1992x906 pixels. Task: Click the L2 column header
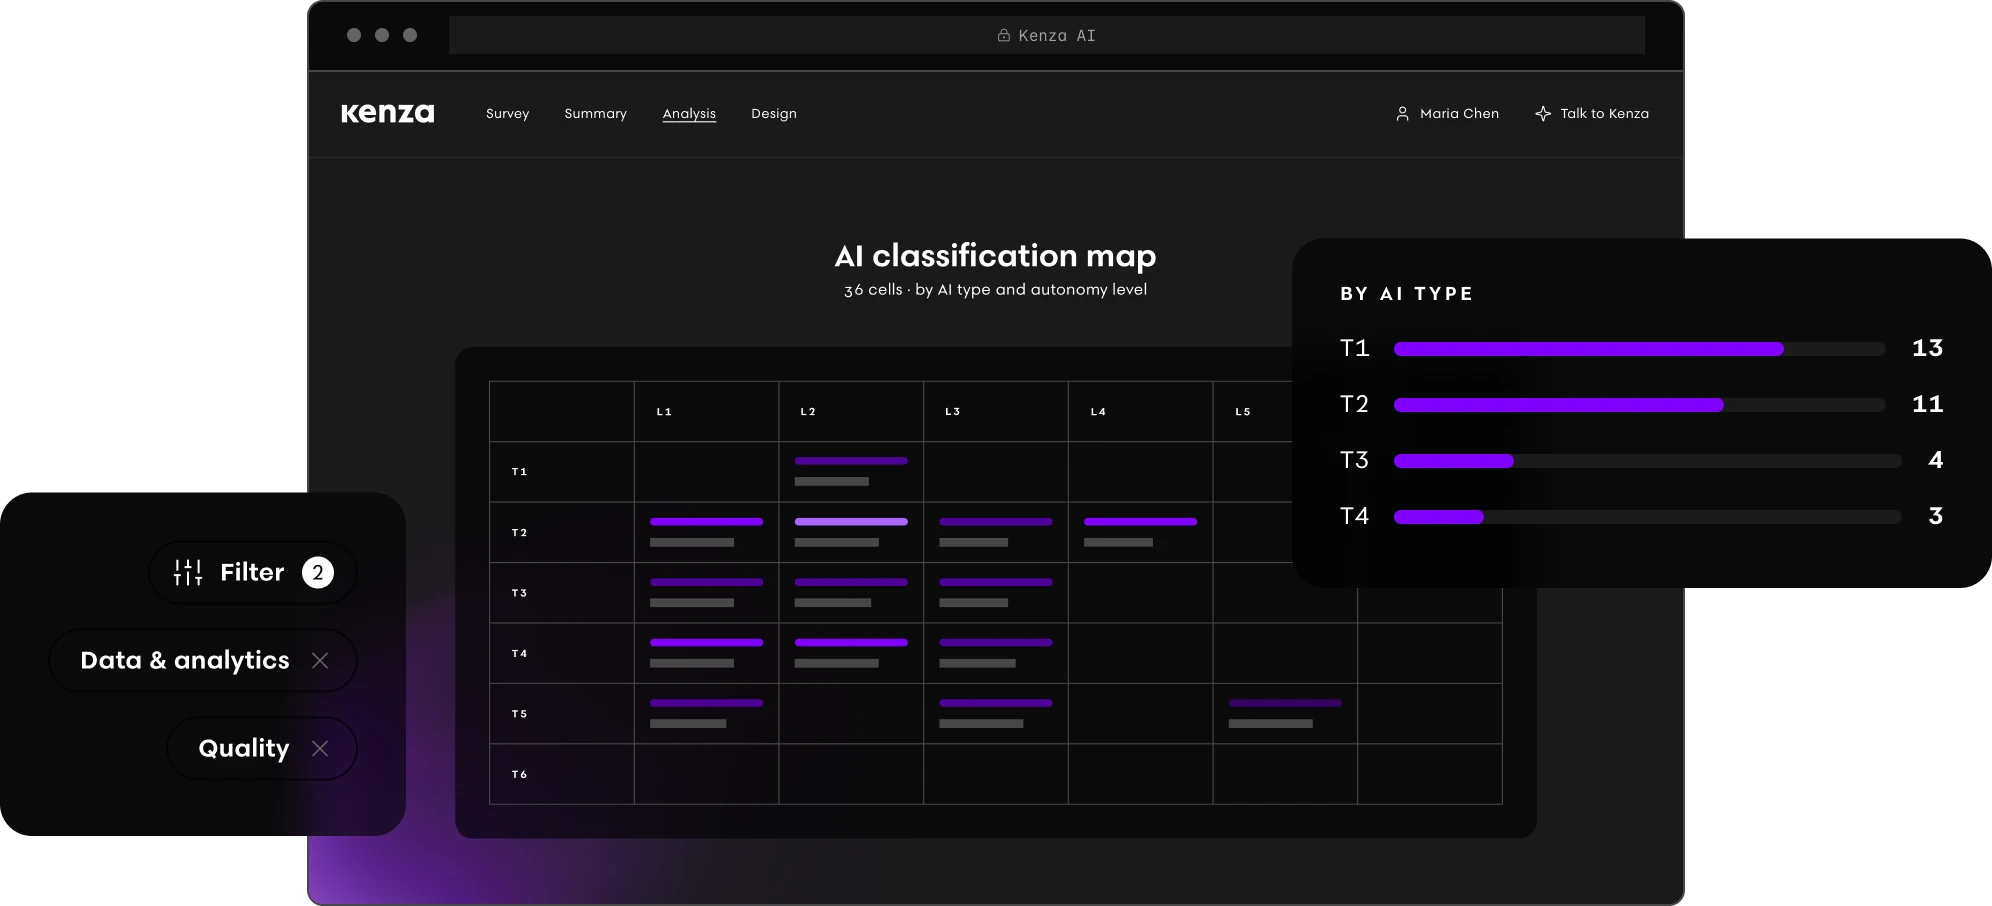point(851,411)
